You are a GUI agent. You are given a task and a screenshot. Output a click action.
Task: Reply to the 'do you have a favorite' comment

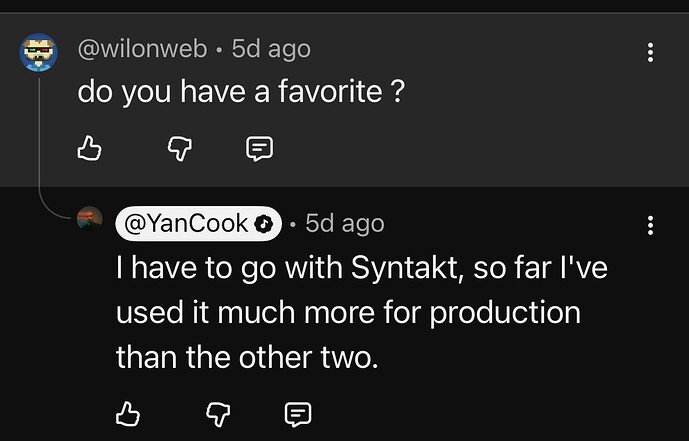coord(259,148)
